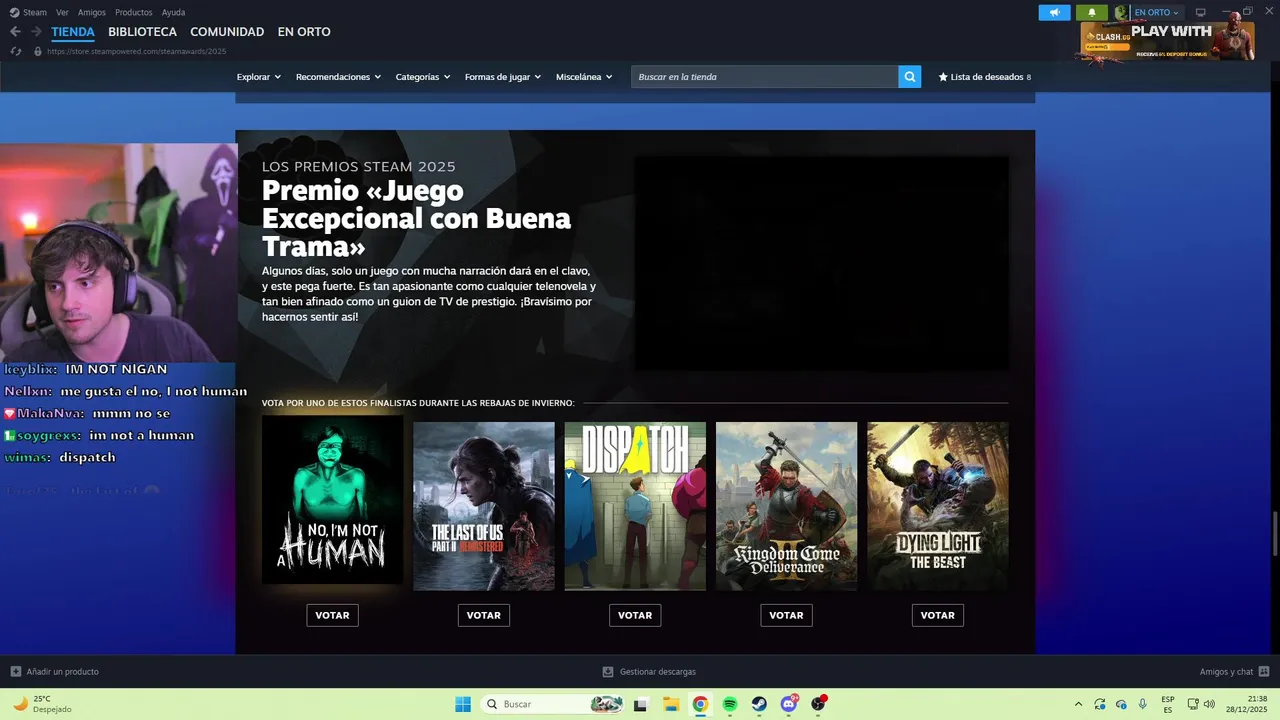Go forward with the Steam forward arrow
Screen dimensions: 1280x720
(x=36, y=32)
